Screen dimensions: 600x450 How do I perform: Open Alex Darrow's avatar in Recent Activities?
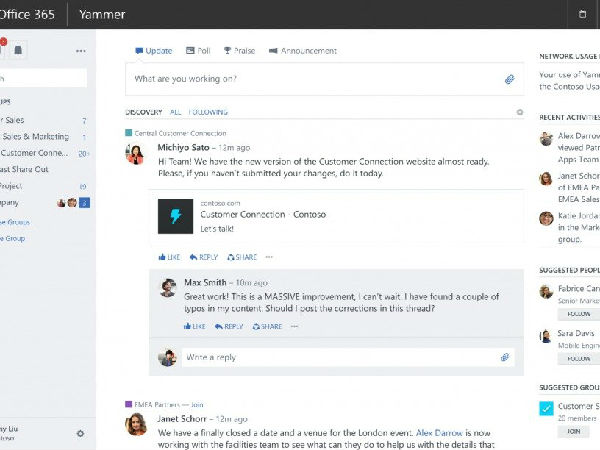[546, 139]
